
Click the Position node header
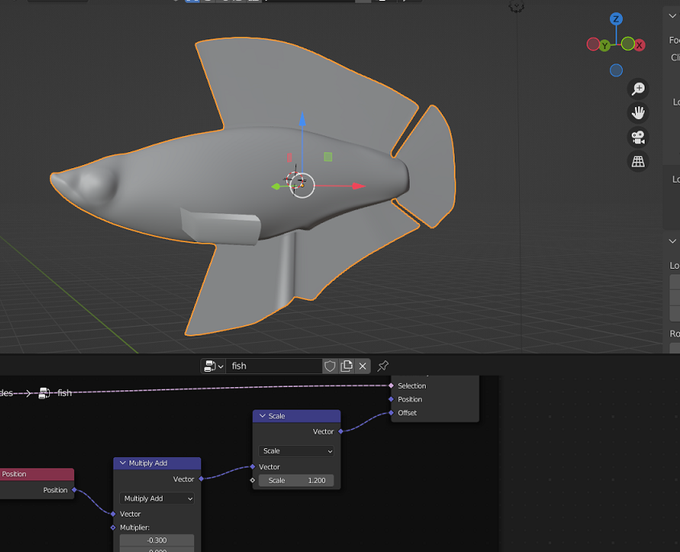(x=36, y=474)
